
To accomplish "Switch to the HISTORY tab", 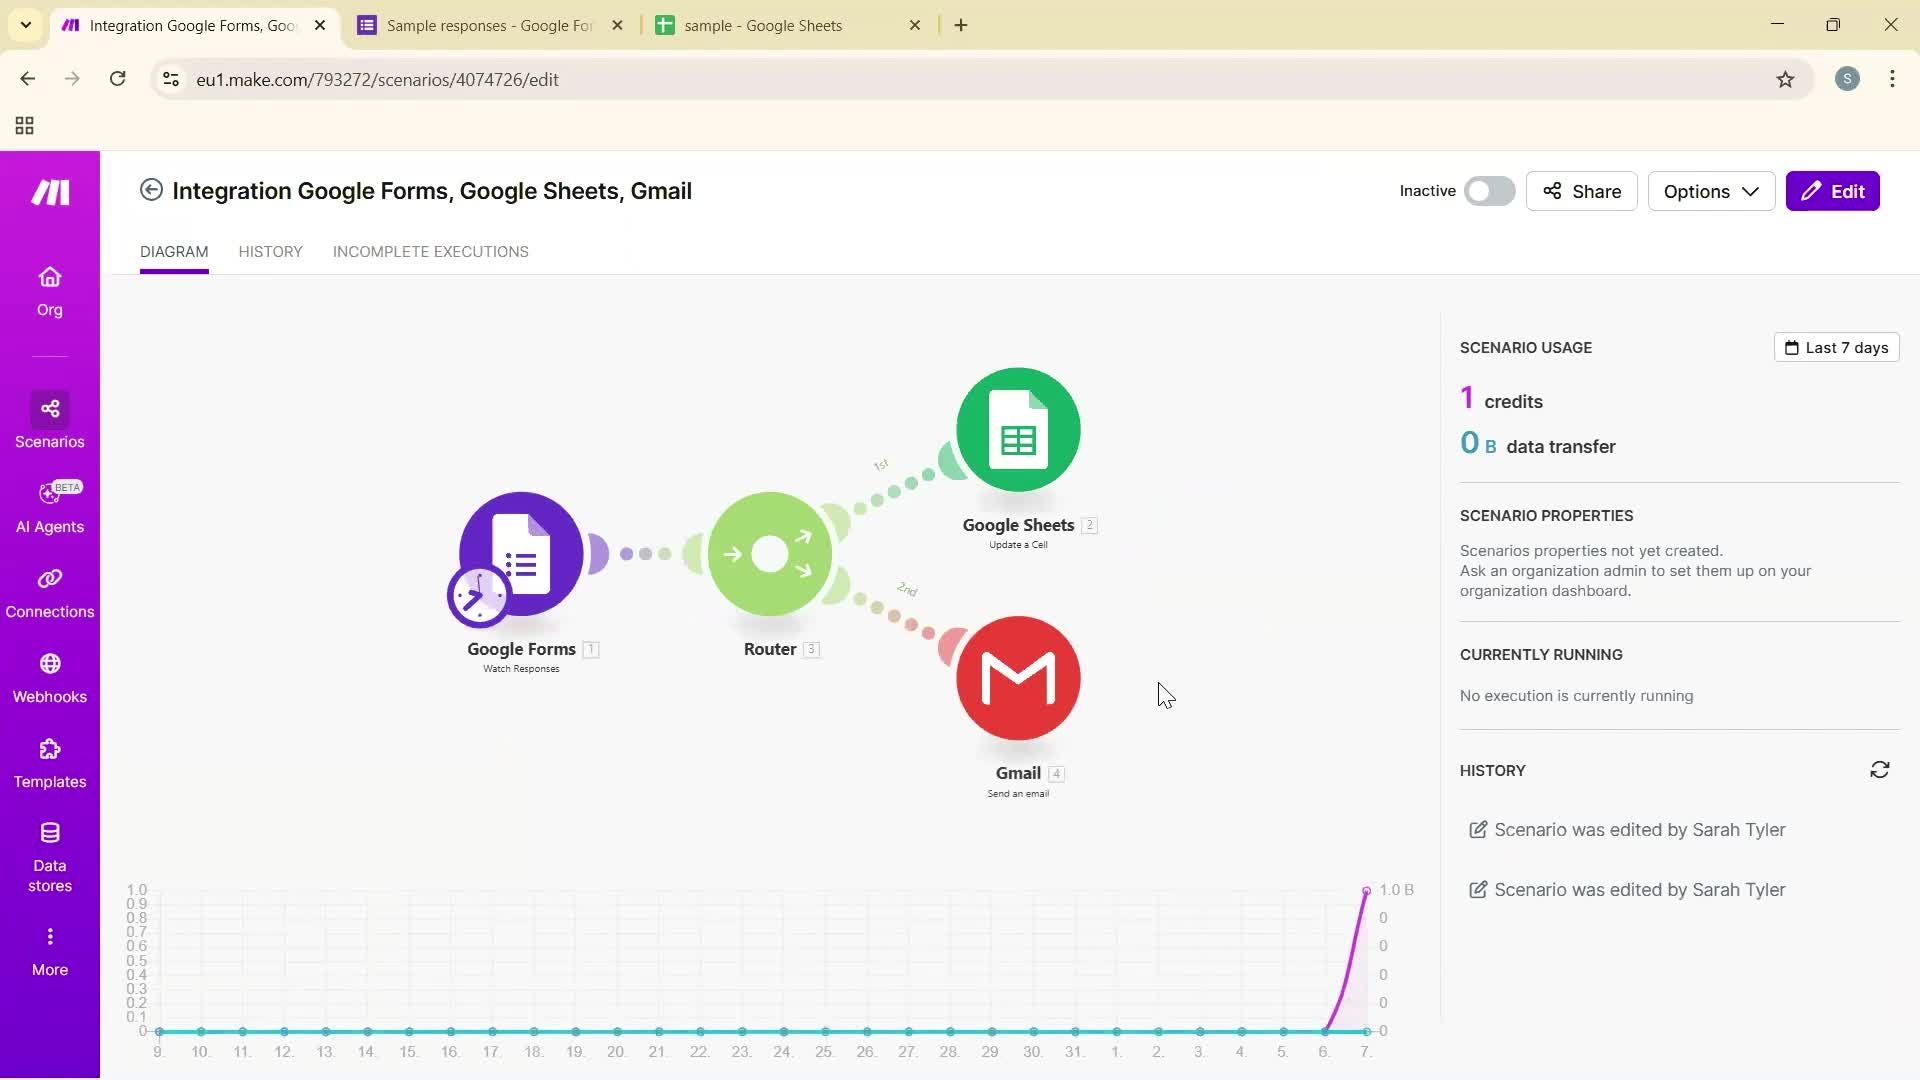I will (x=270, y=252).
